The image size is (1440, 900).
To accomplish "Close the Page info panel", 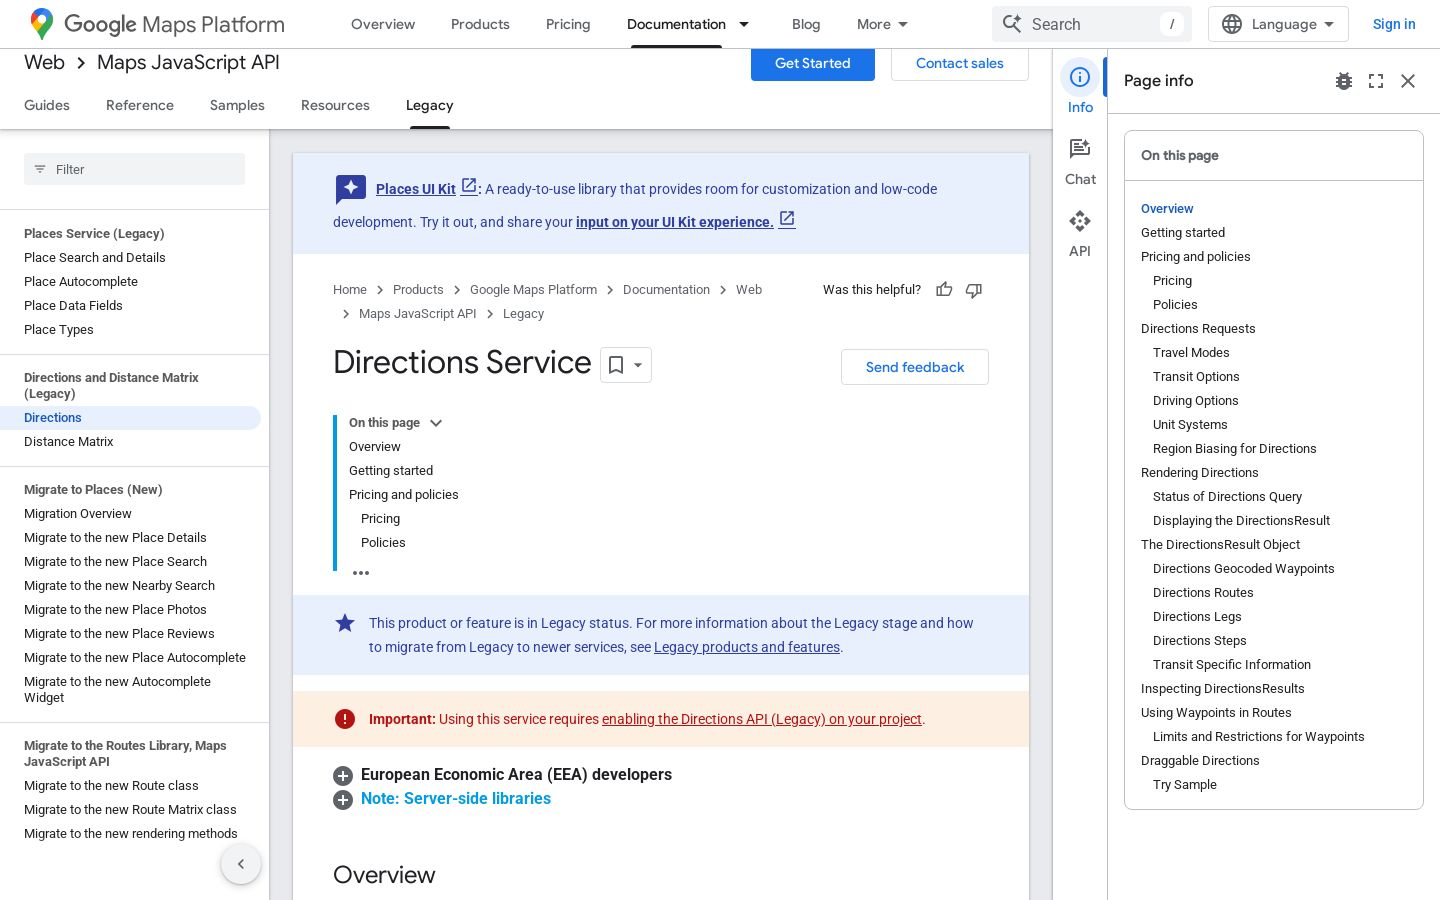I will (1408, 81).
